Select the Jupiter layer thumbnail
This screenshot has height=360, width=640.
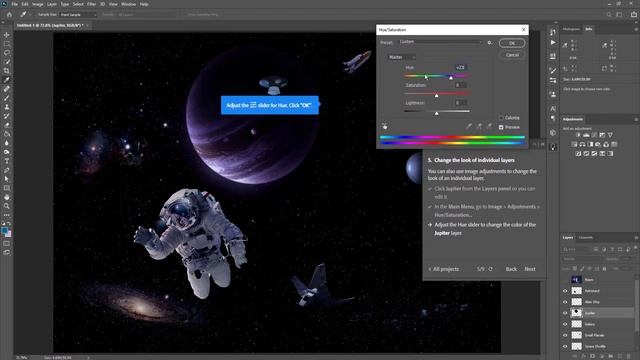tap(576, 313)
